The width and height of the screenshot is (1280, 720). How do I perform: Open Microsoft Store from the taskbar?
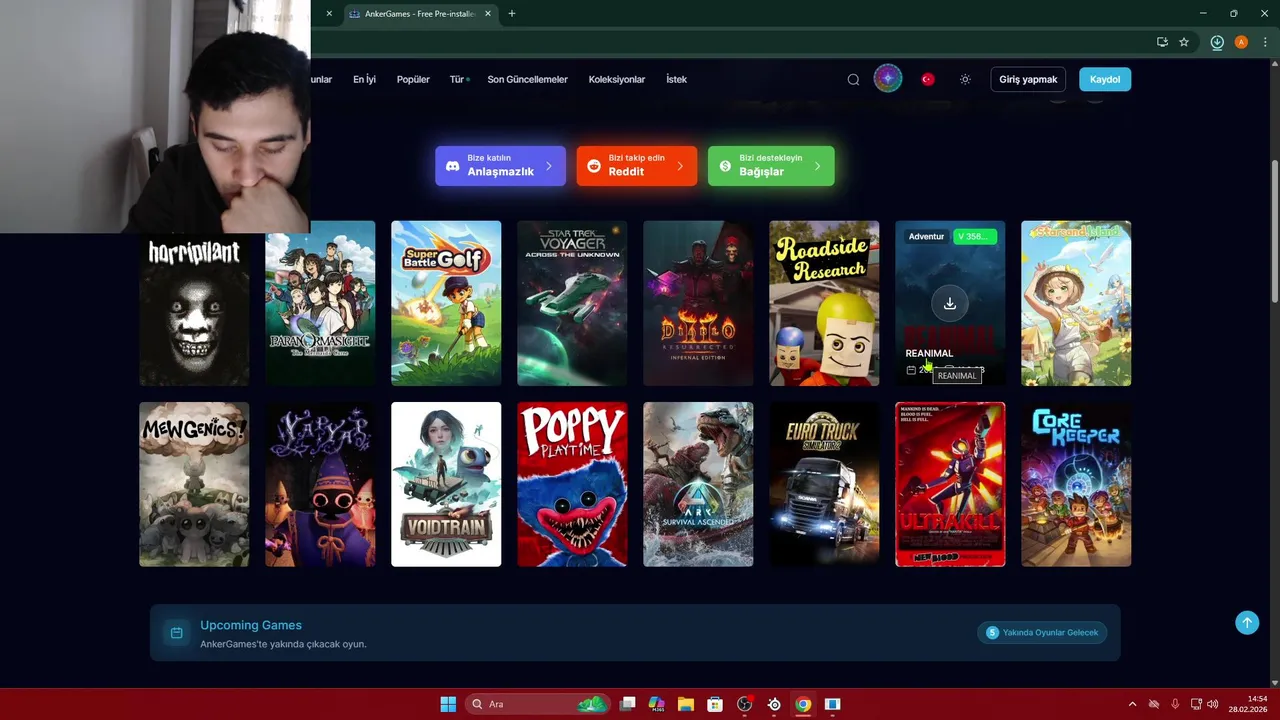click(x=715, y=704)
